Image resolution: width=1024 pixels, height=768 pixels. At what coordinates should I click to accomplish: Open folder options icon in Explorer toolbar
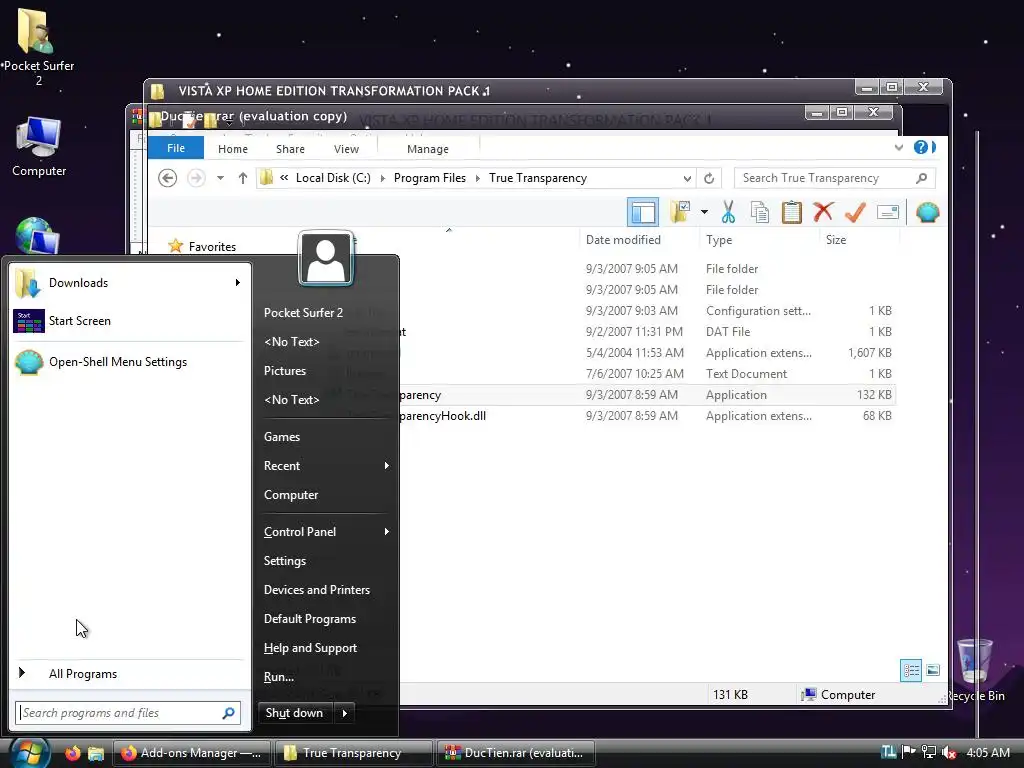pyautogui.click(x=680, y=212)
